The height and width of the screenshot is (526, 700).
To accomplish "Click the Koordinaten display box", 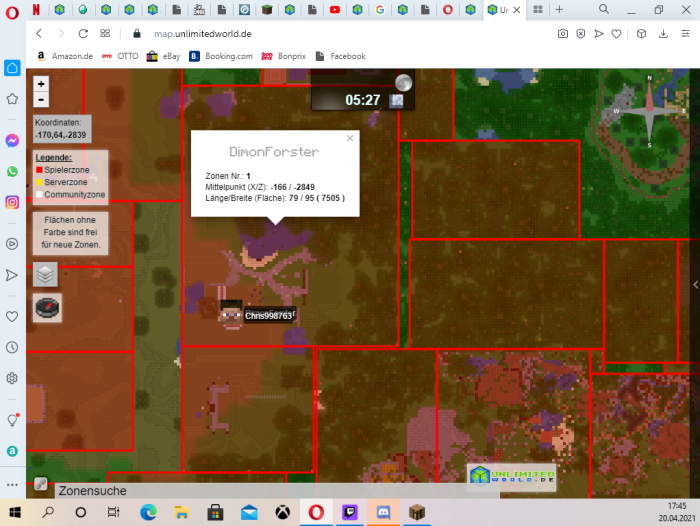I will tap(62, 129).
